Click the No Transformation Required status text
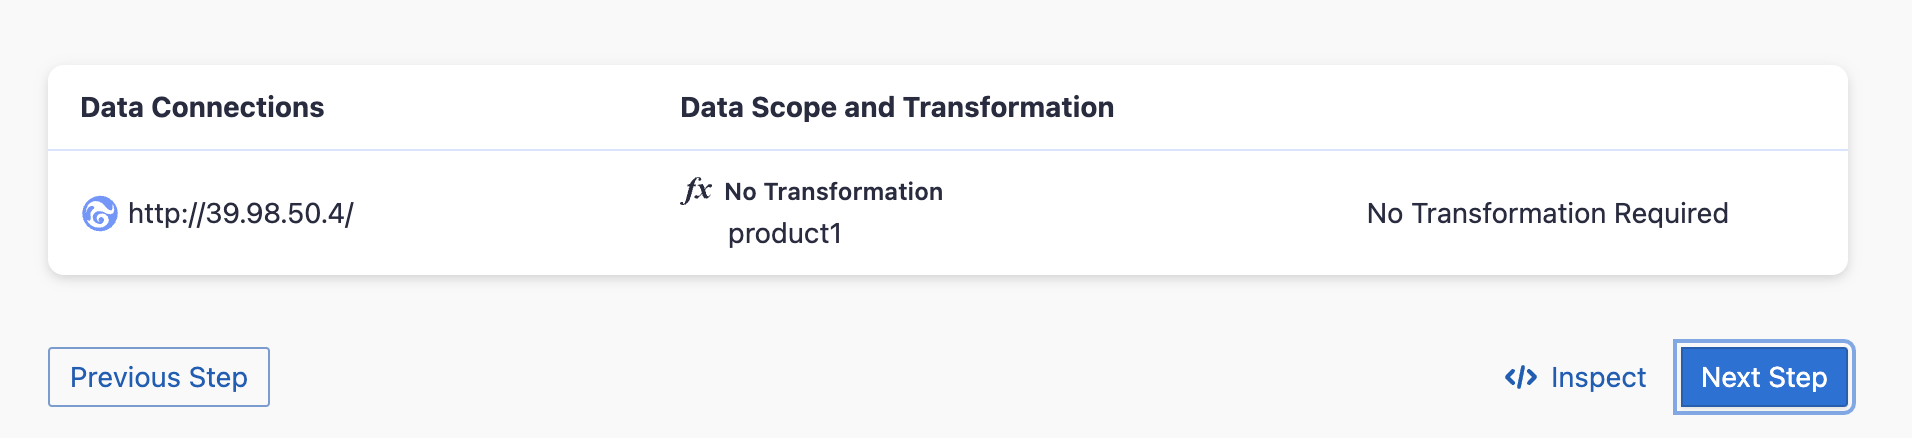This screenshot has height=438, width=1912. tap(1547, 213)
